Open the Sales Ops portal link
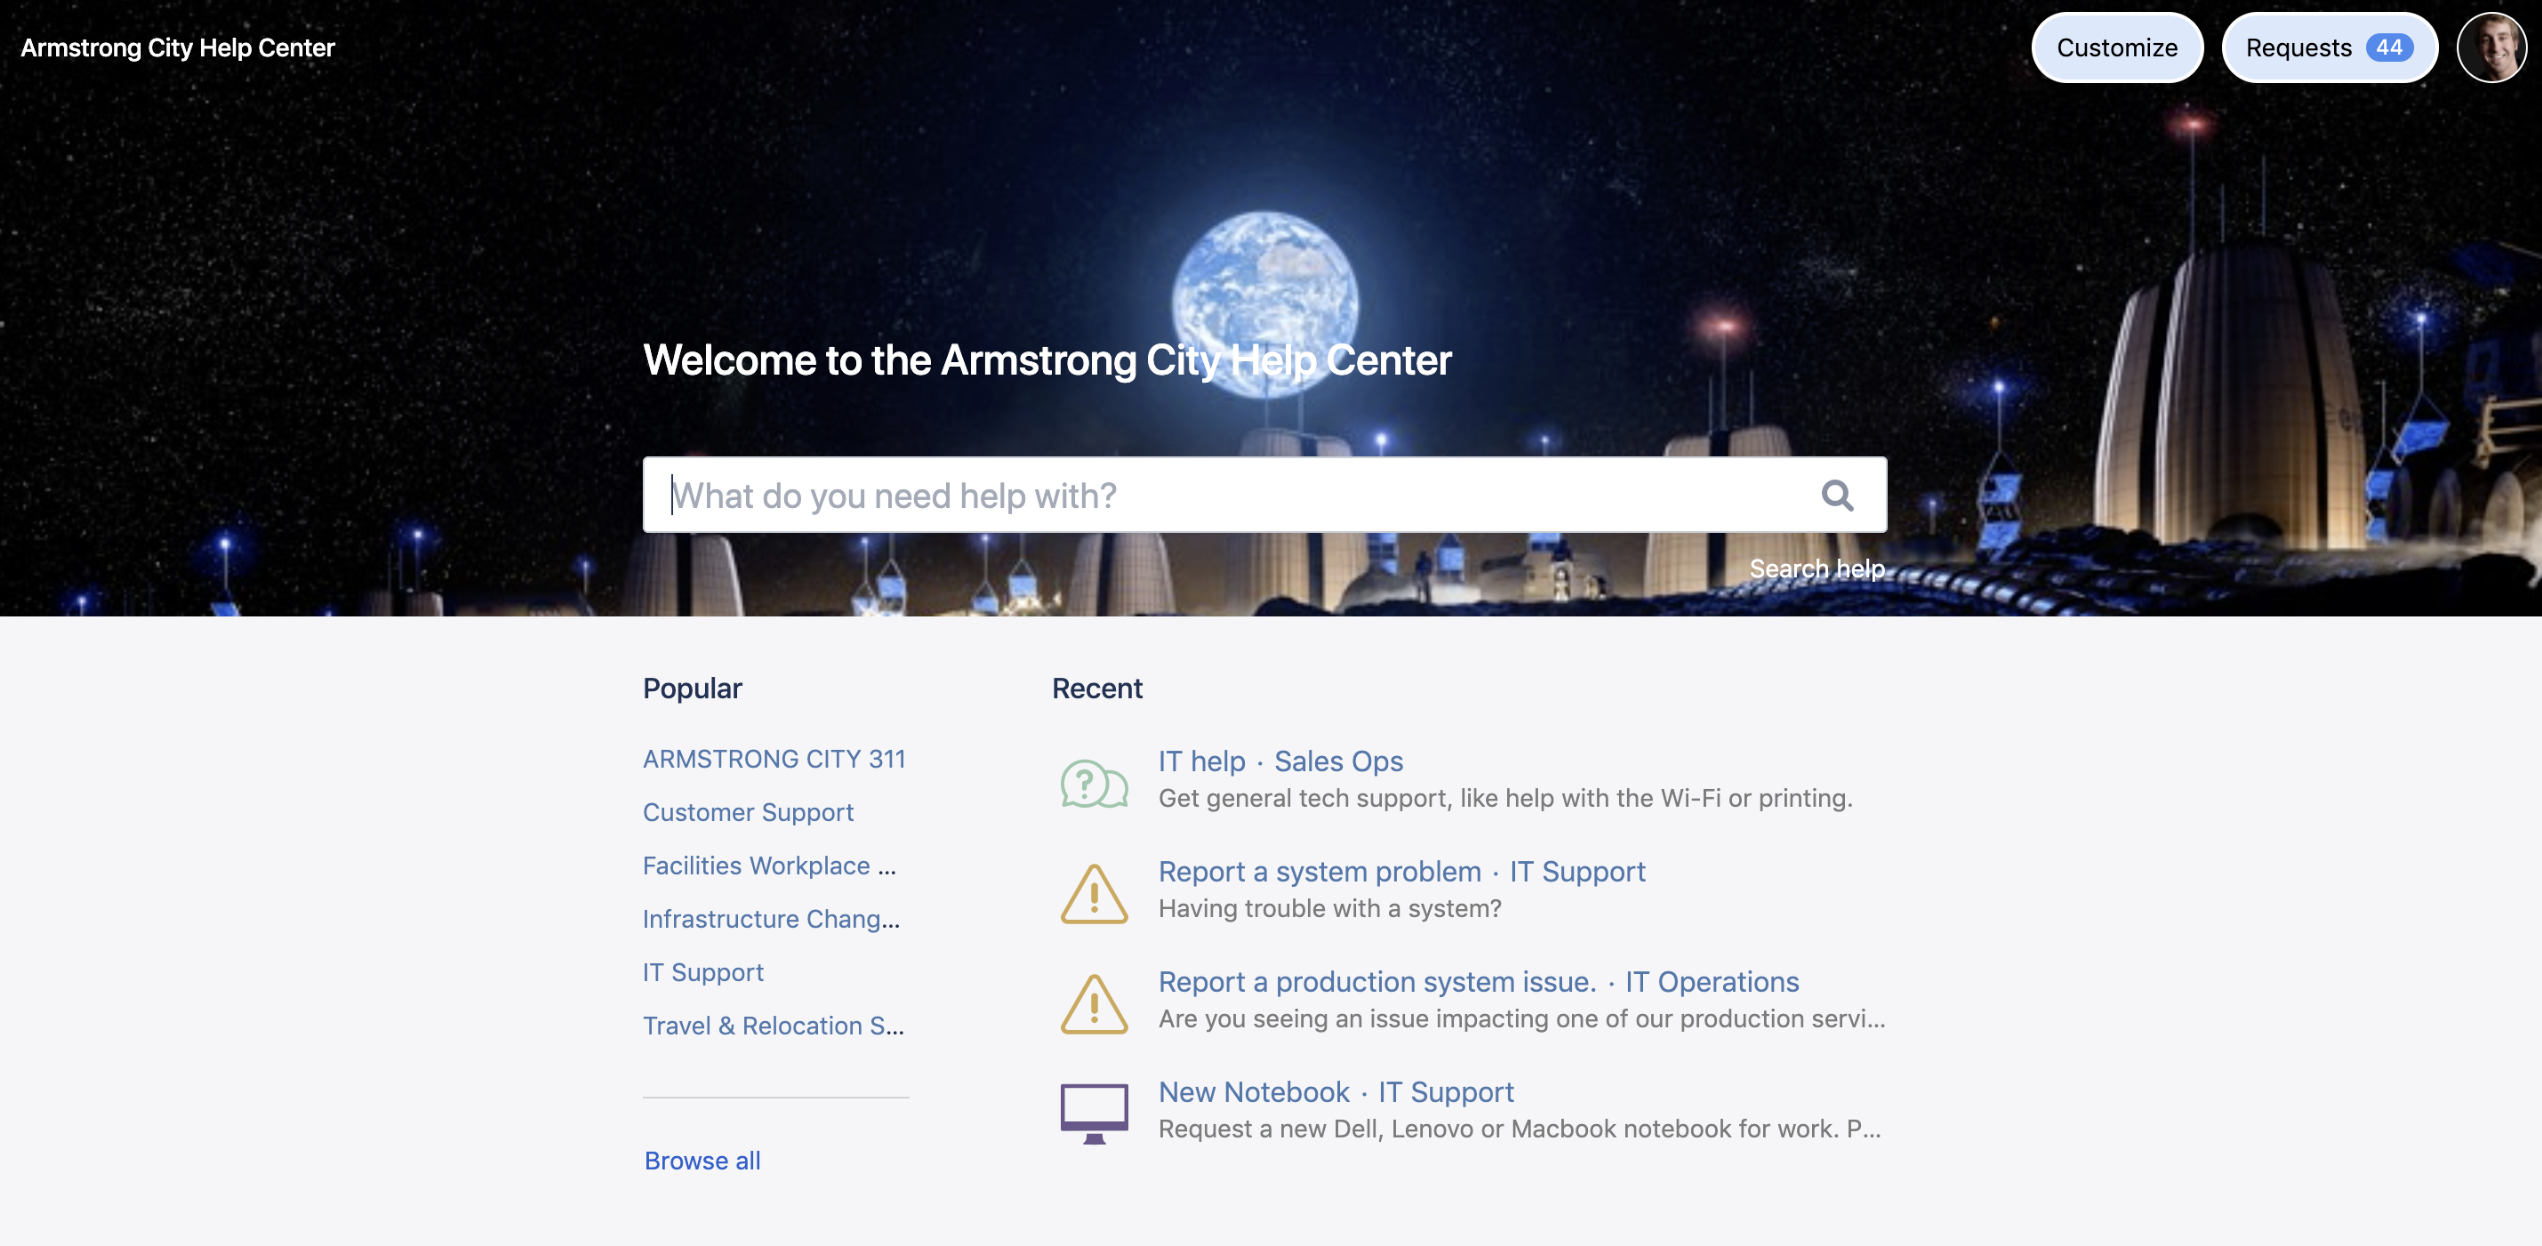Image resolution: width=2542 pixels, height=1246 pixels. coord(1338,761)
